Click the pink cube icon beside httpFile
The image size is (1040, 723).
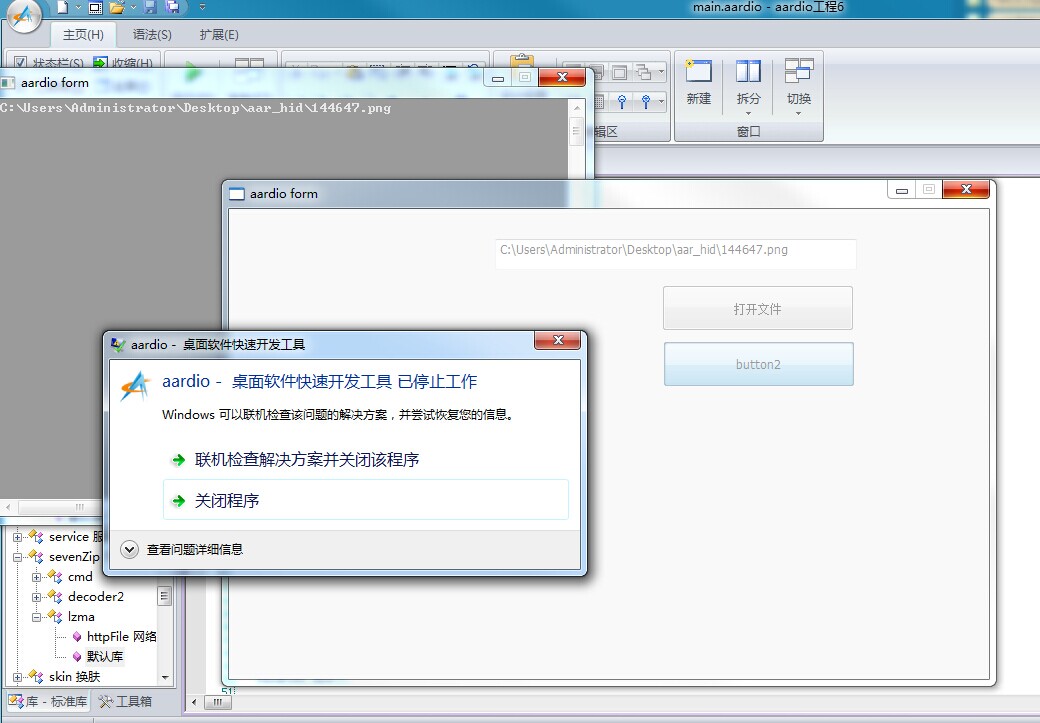pyautogui.click(x=77, y=637)
